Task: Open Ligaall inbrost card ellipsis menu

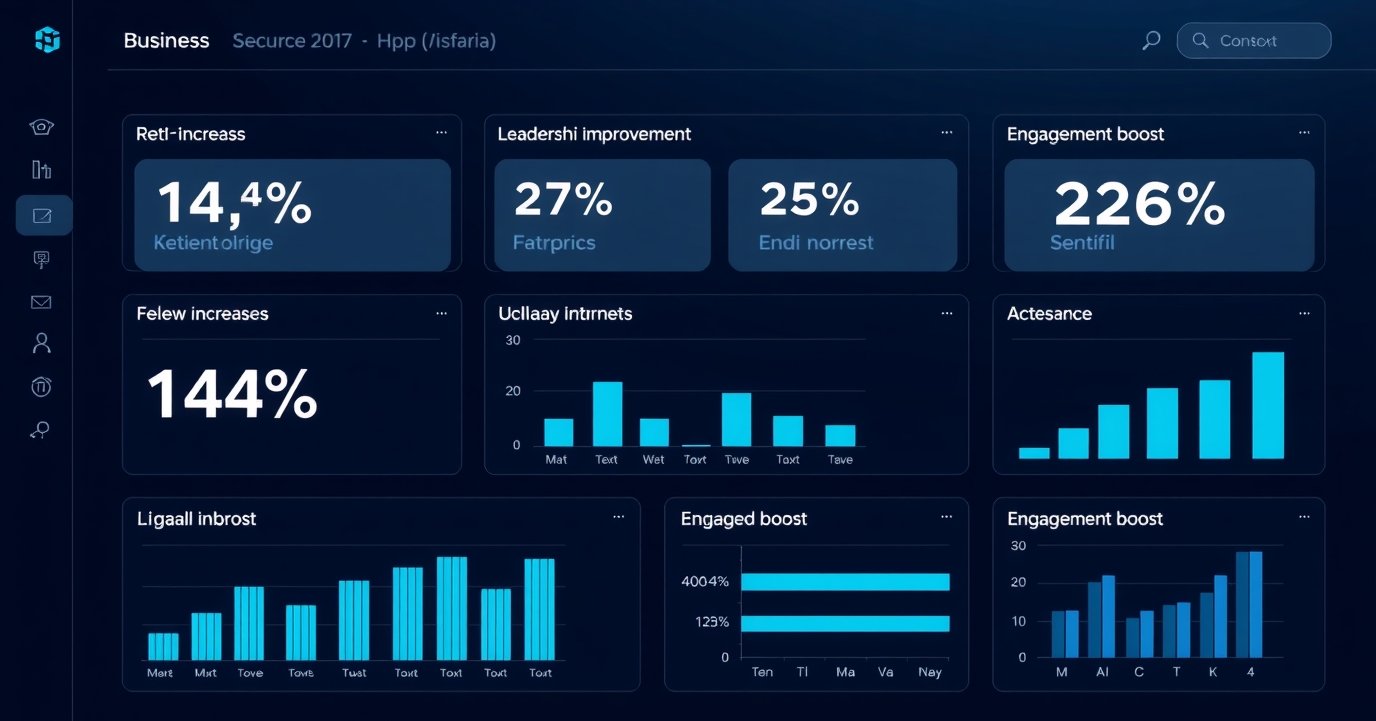Action: click(619, 518)
